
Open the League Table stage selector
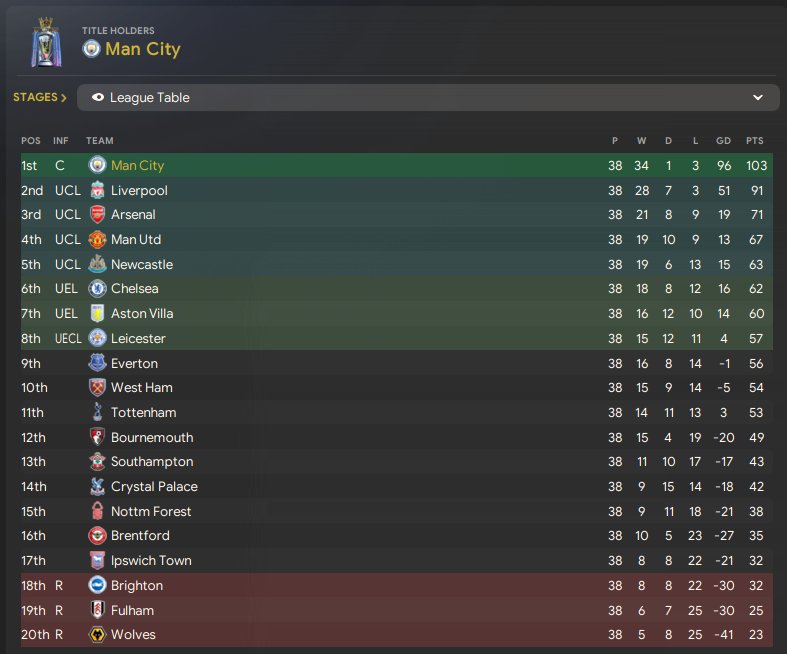(x=428, y=97)
